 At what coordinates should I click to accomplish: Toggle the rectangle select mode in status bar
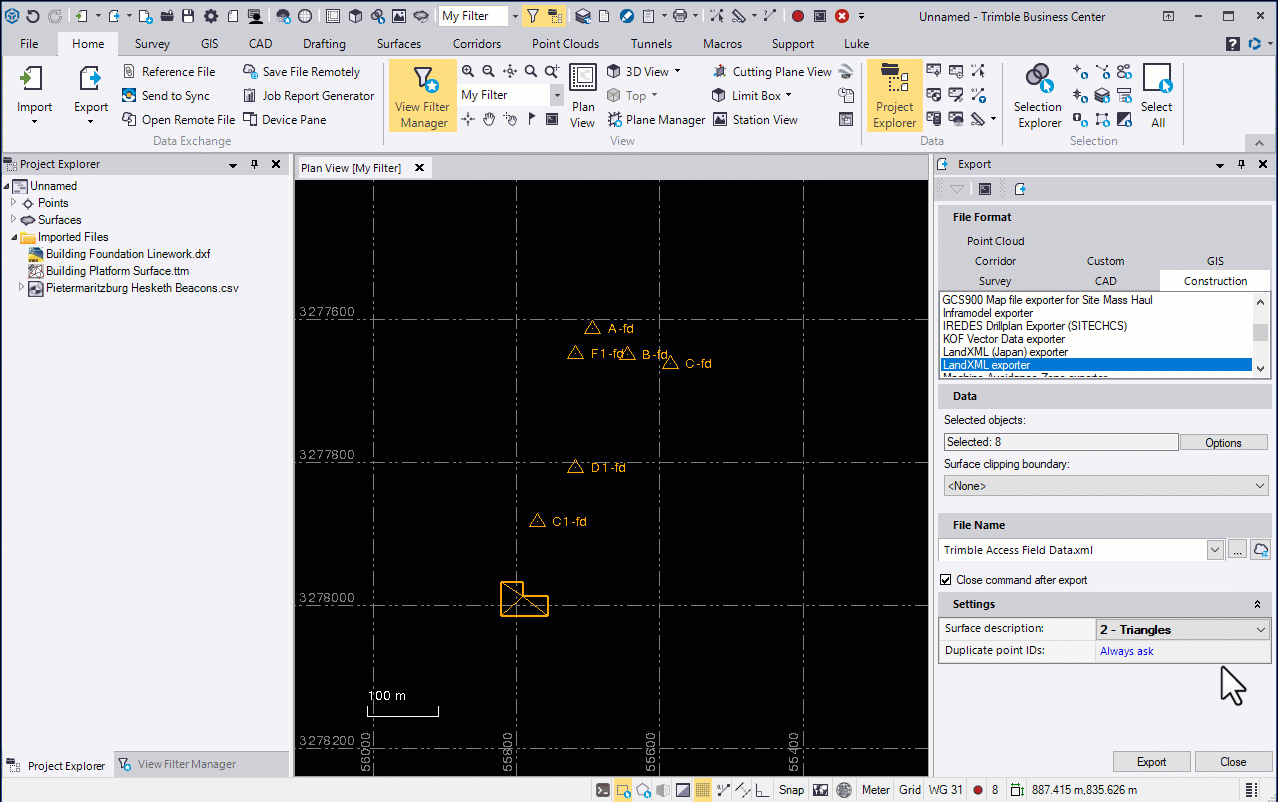(622, 789)
